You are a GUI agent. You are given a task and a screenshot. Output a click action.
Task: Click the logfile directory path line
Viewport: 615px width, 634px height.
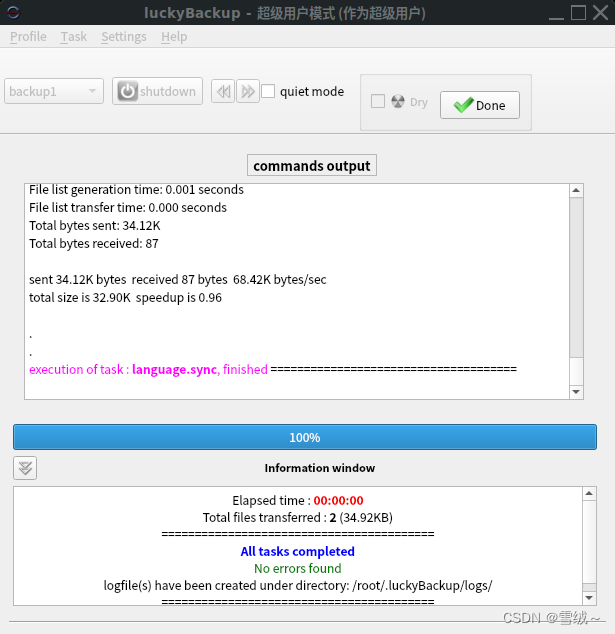(x=298, y=585)
